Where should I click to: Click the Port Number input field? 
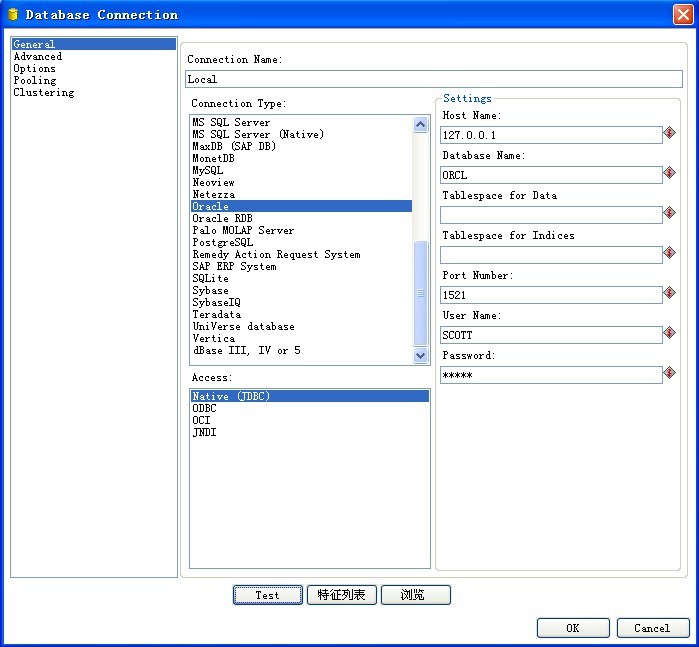pos(551,295)
